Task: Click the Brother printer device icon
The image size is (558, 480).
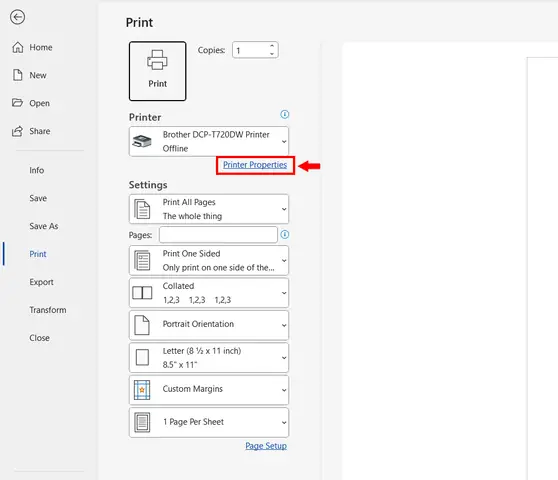Action: point(142,141)
